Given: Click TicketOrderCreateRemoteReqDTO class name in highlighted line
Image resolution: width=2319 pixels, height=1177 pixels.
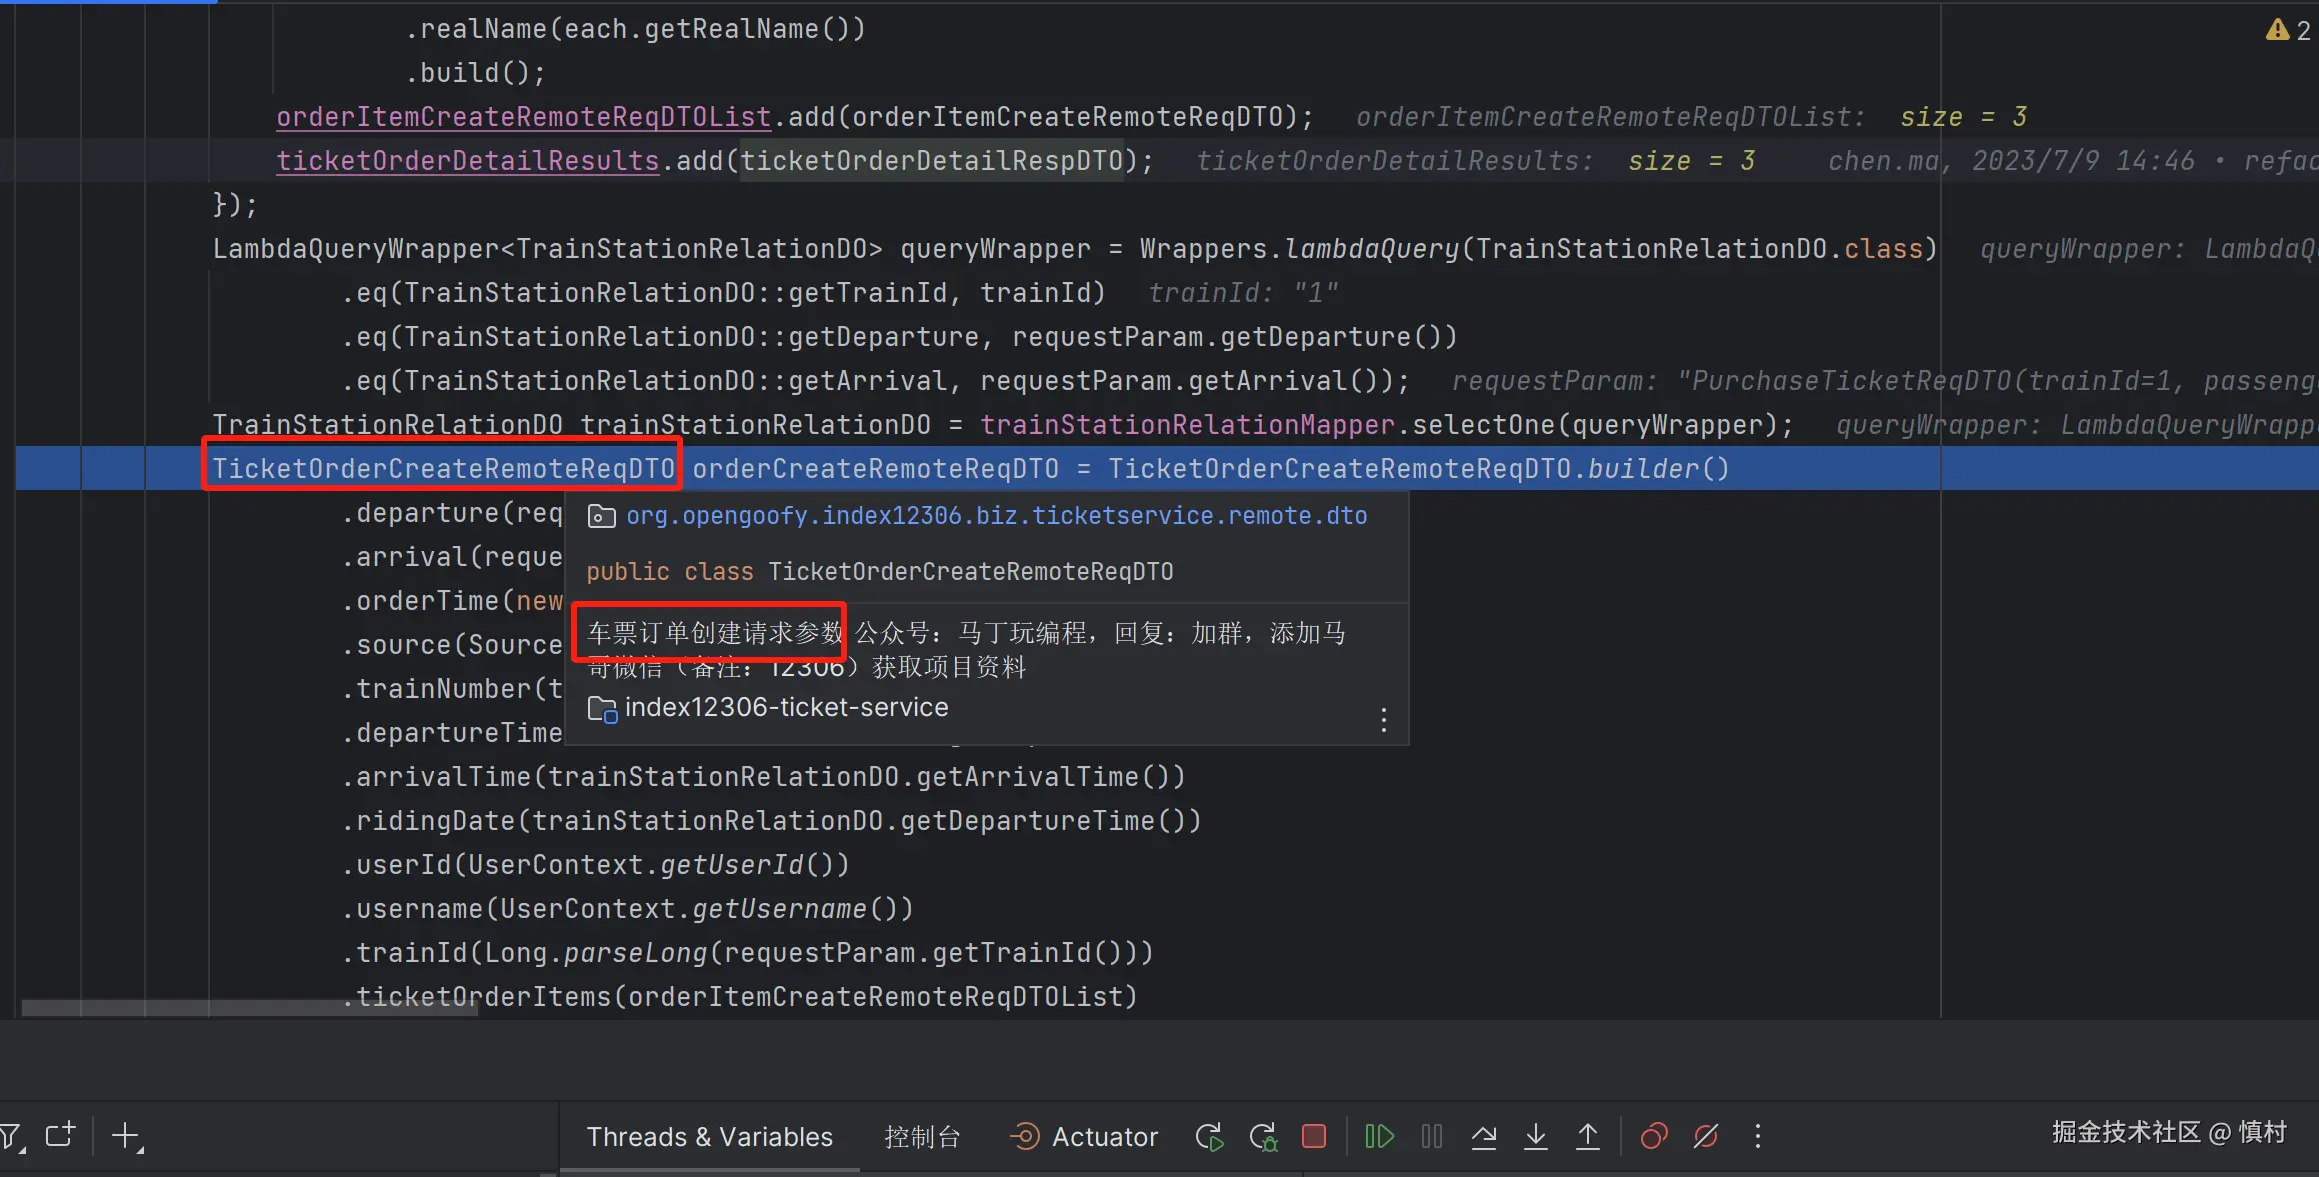Looking at the screenshot, I should [x=443, y=469].
